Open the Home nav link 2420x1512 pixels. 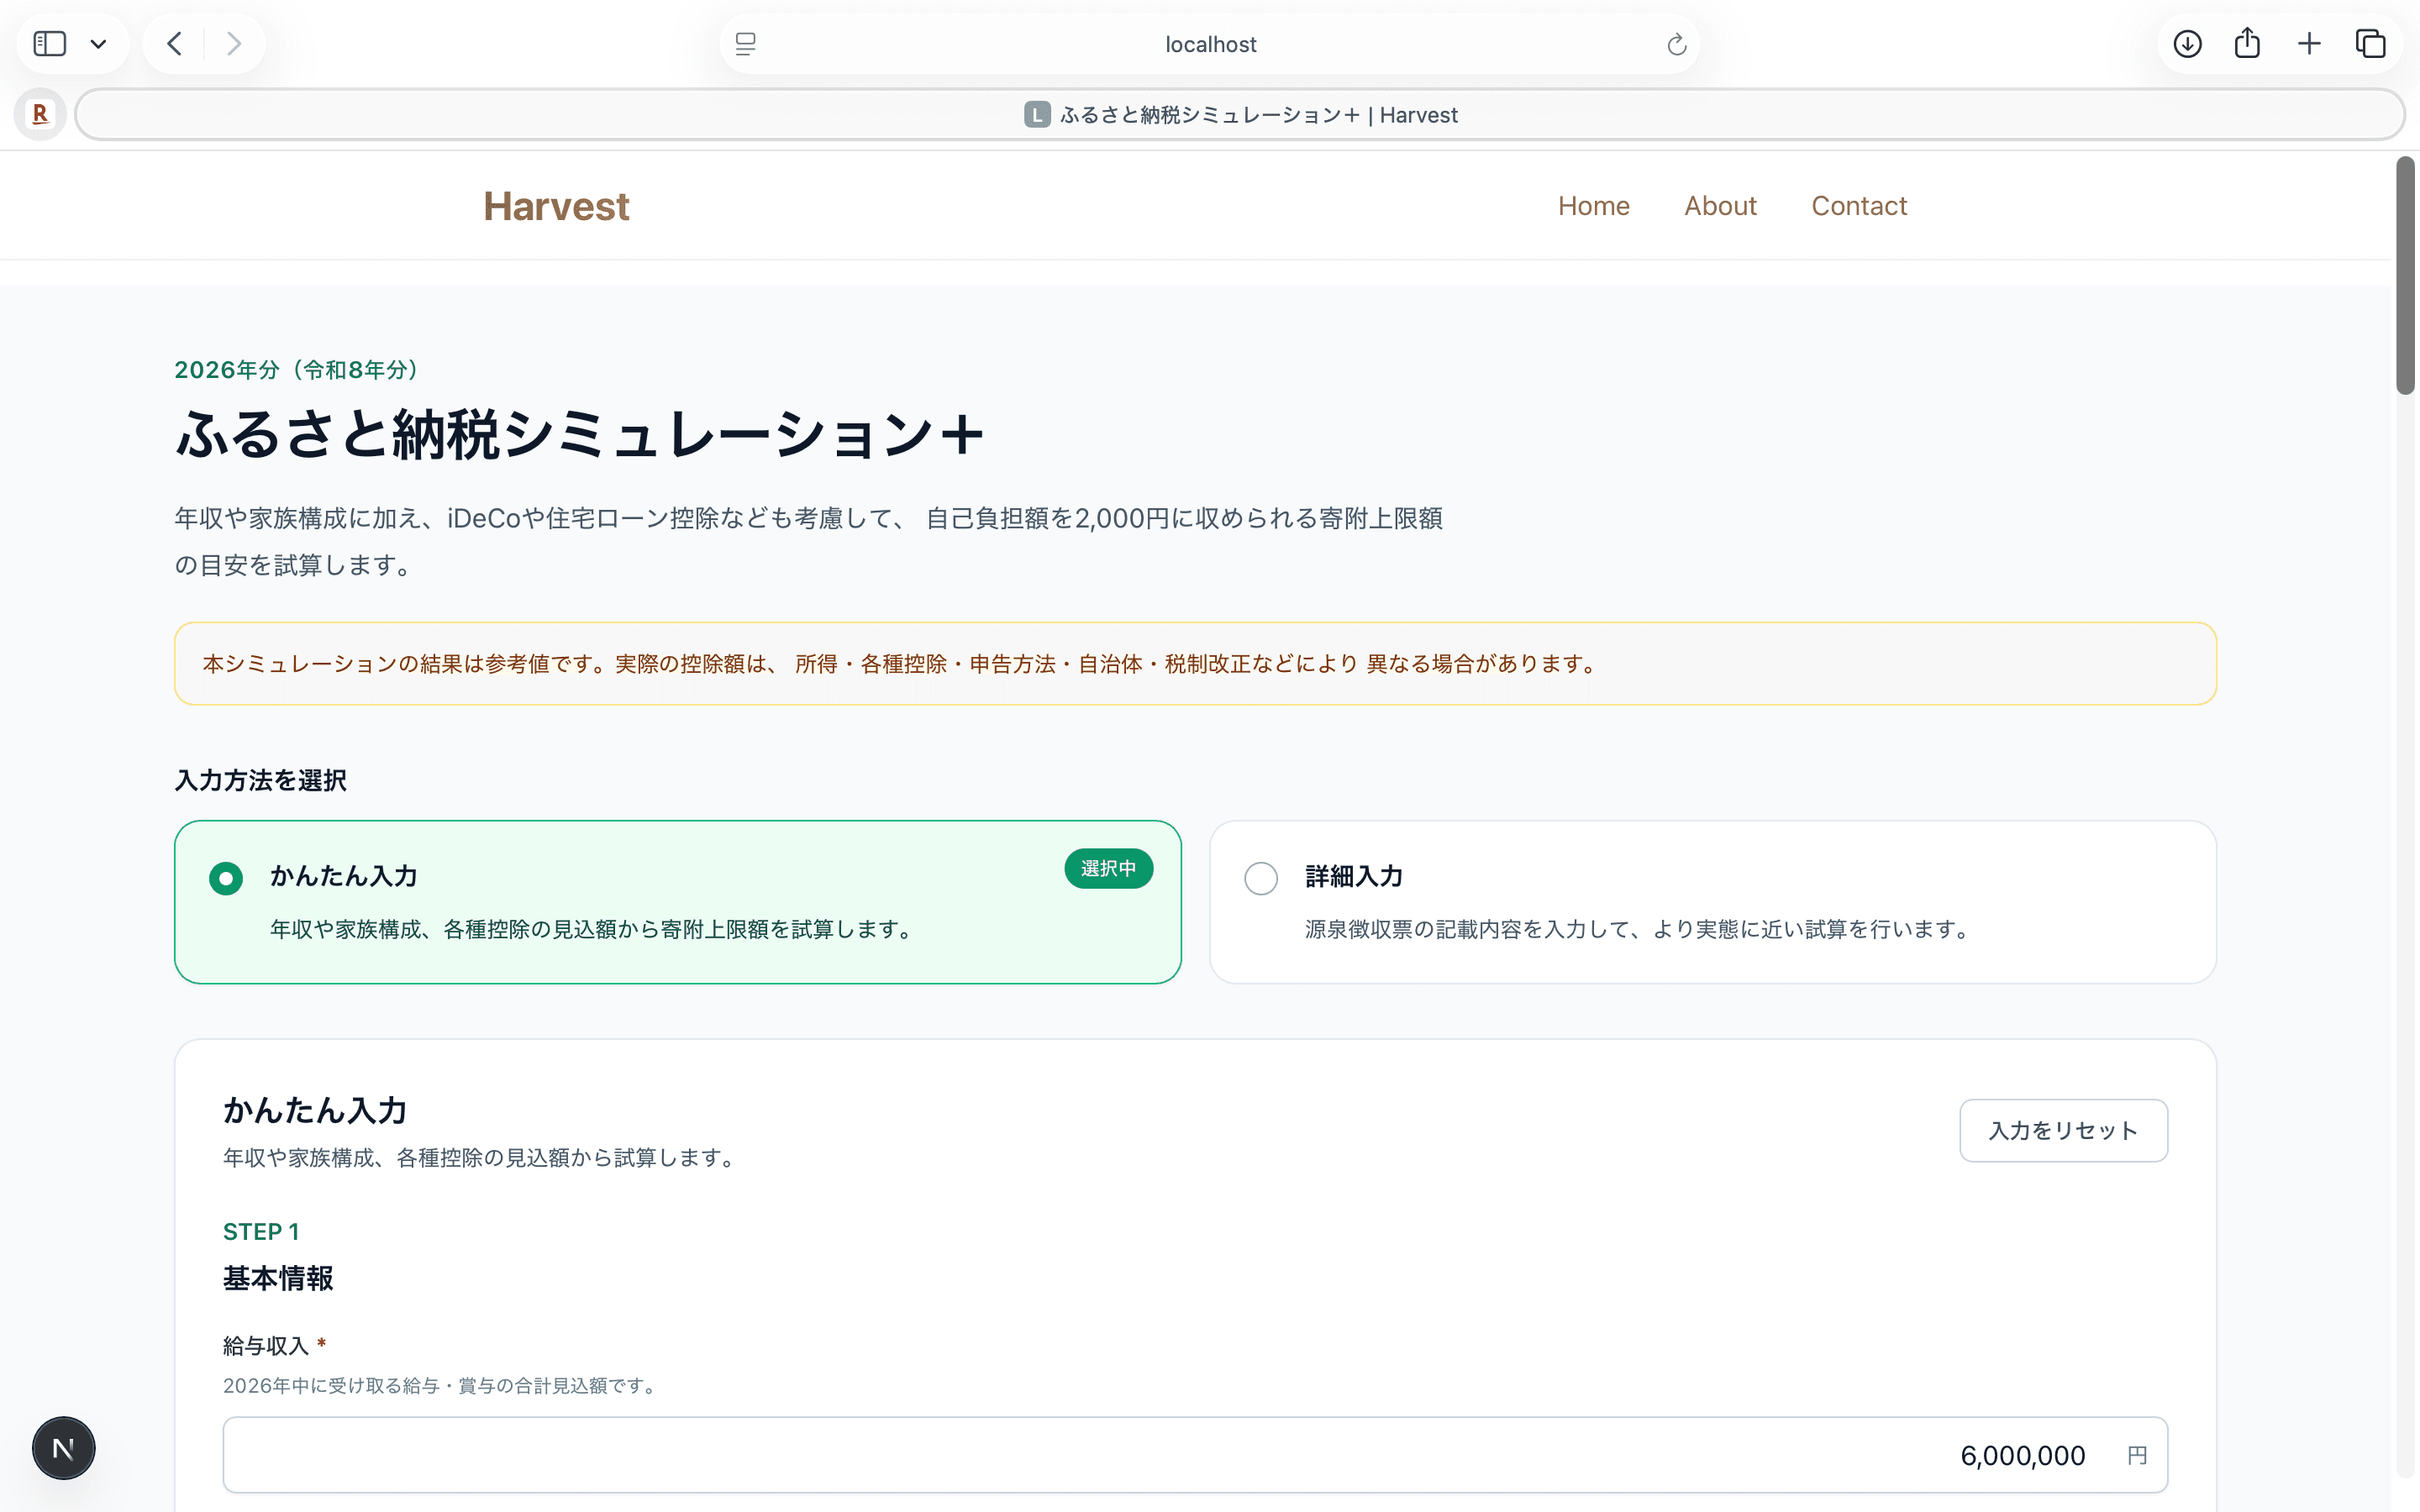pos(1593,206)
